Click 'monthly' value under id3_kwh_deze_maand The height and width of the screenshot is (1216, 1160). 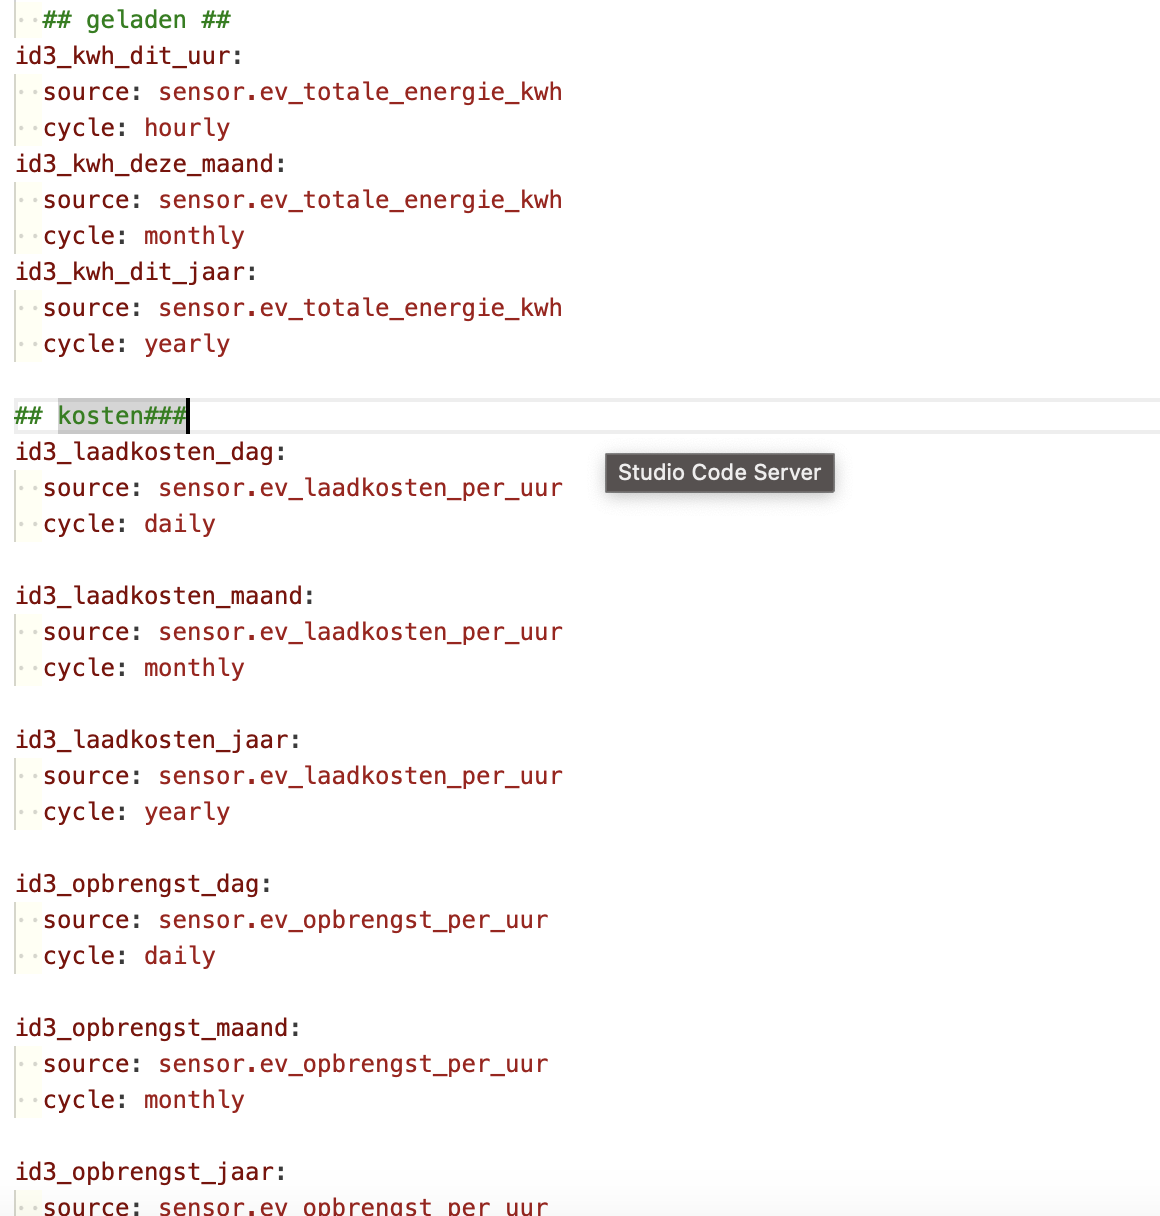pyautogui.click(x=194, y=236)
